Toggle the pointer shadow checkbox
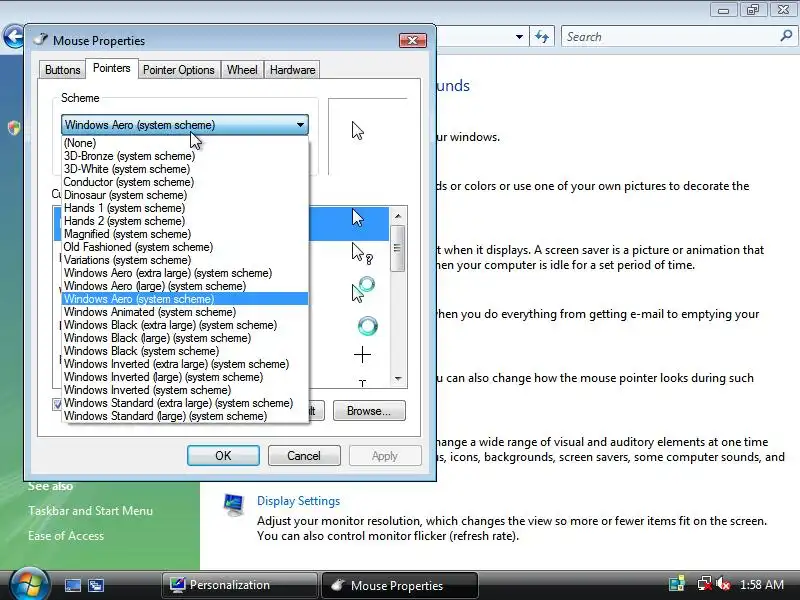 tap(57, 405)
